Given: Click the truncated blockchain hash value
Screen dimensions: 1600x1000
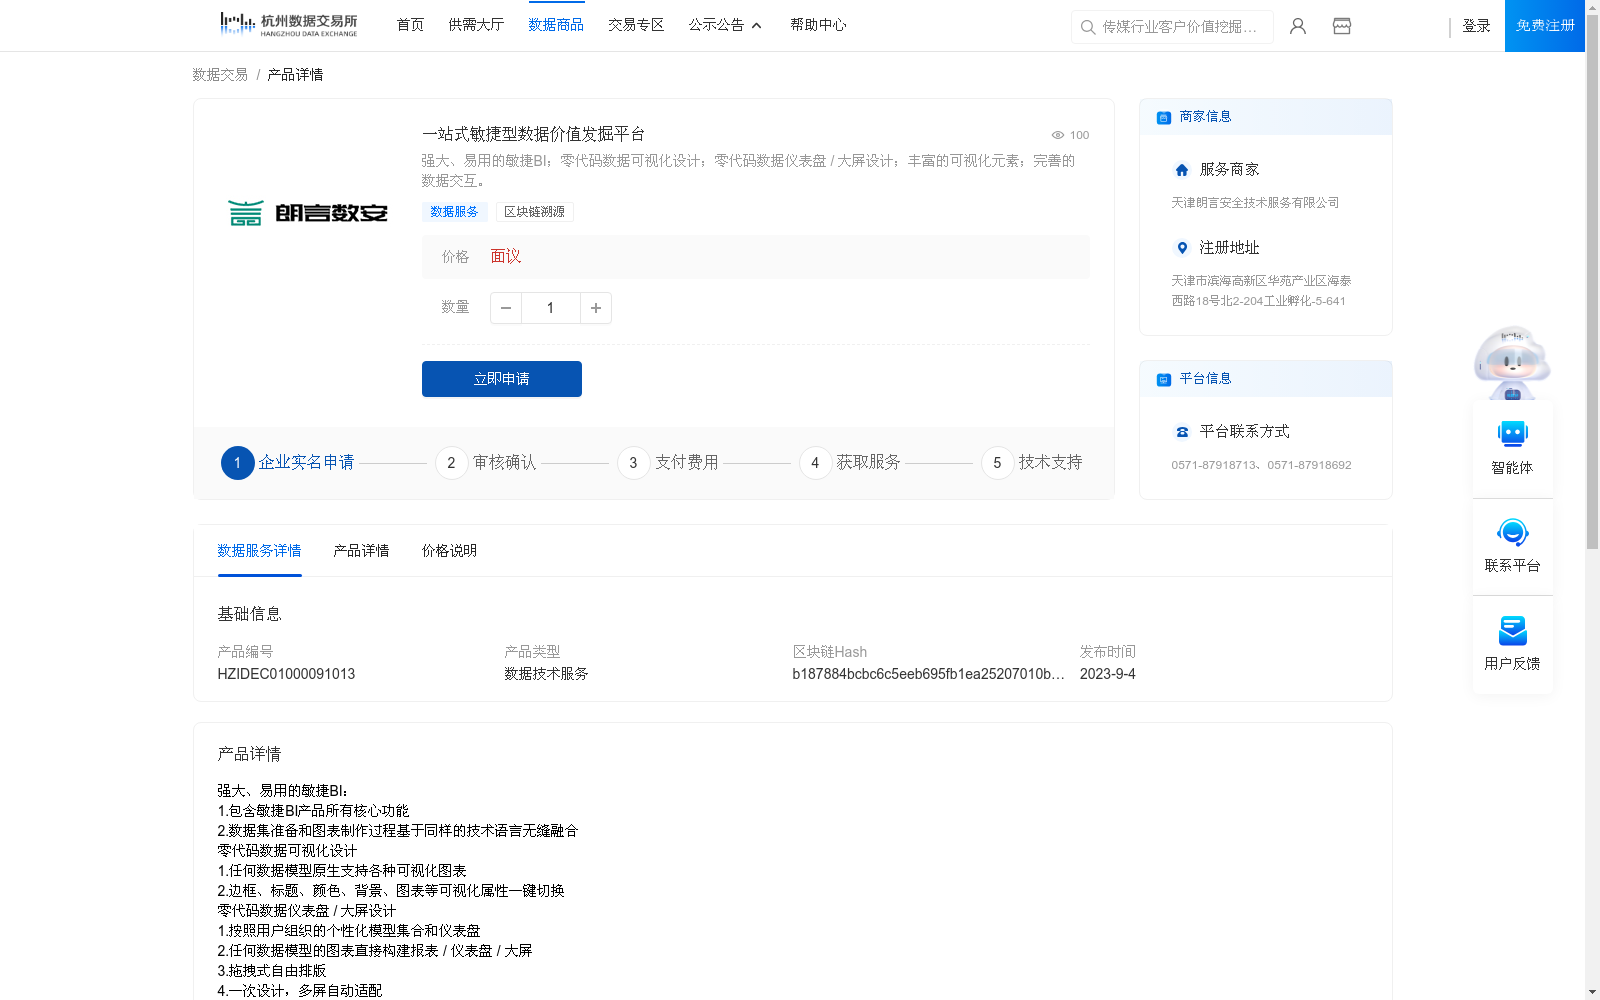Looking at the screenshot, I should pyautogui.click(x=928, y=674).
